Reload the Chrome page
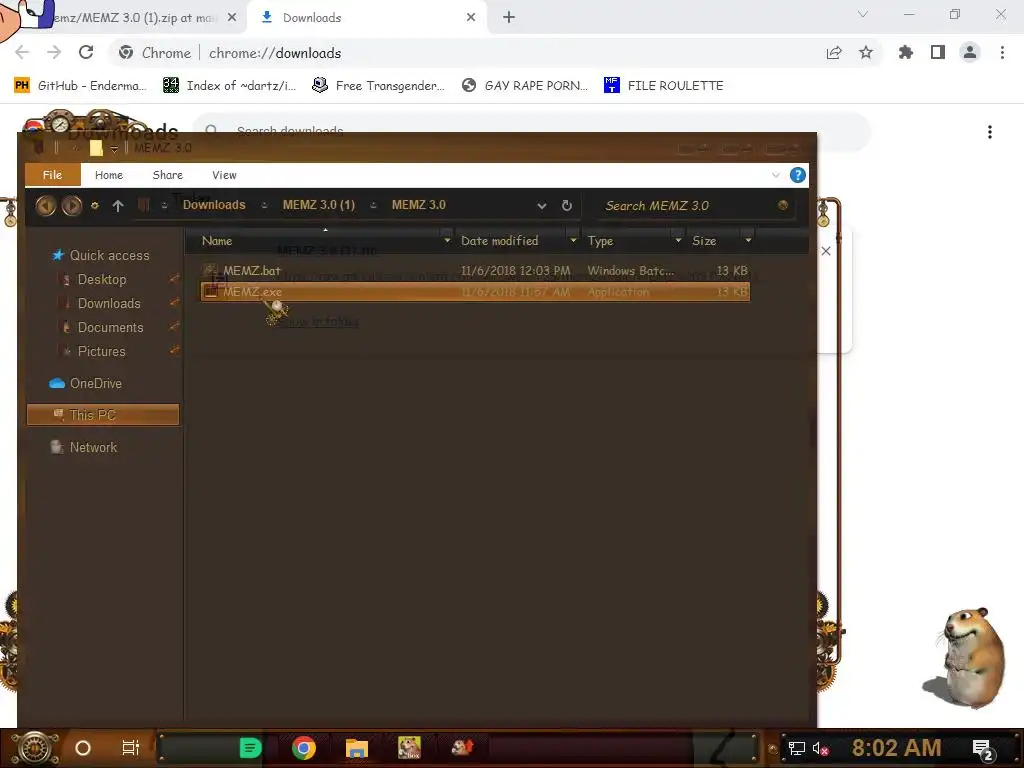The image size is (1024, 768). tap(86, 52)
